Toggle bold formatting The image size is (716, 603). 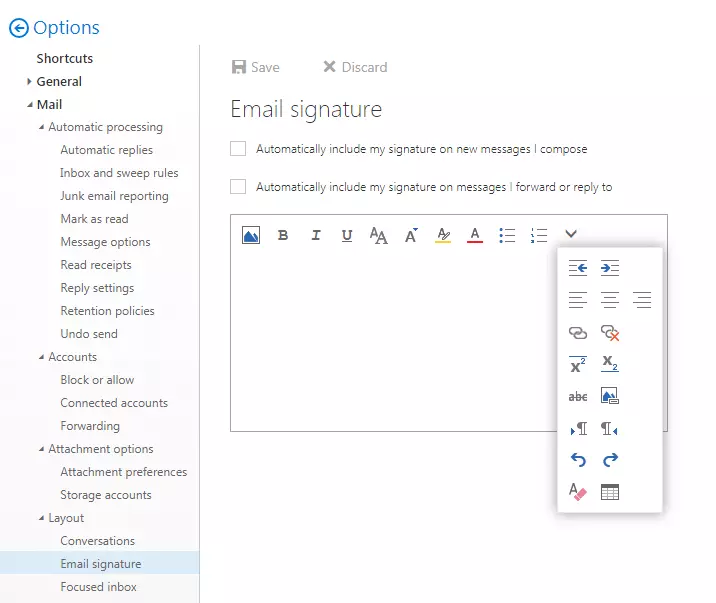coord(283,235)
